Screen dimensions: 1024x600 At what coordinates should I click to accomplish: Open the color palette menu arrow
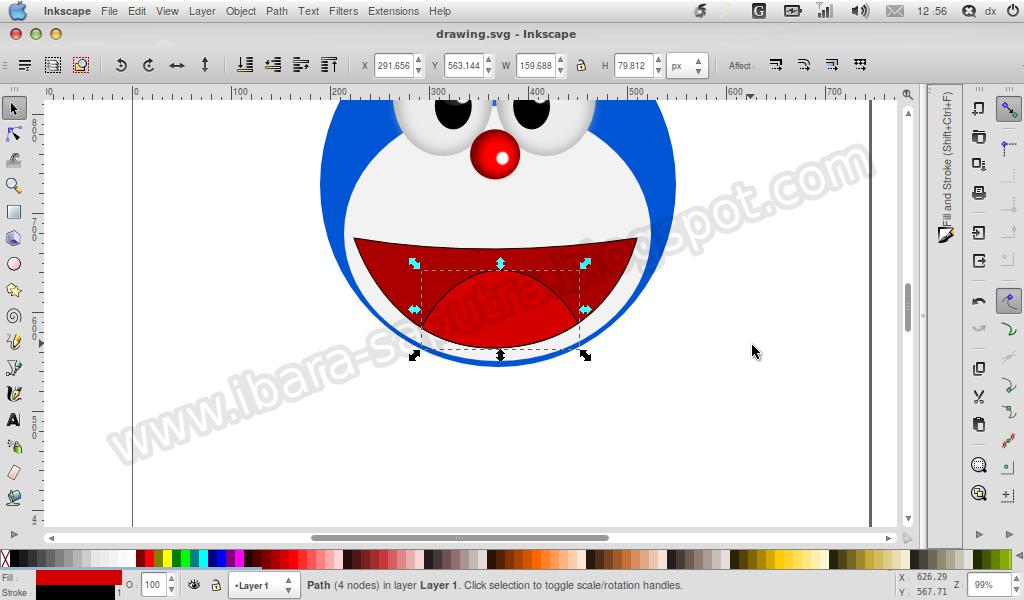pos(1019,556)
